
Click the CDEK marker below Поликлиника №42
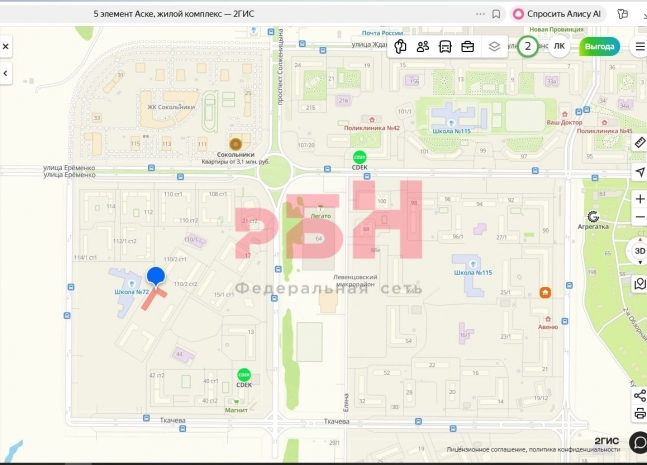point(359,157)
